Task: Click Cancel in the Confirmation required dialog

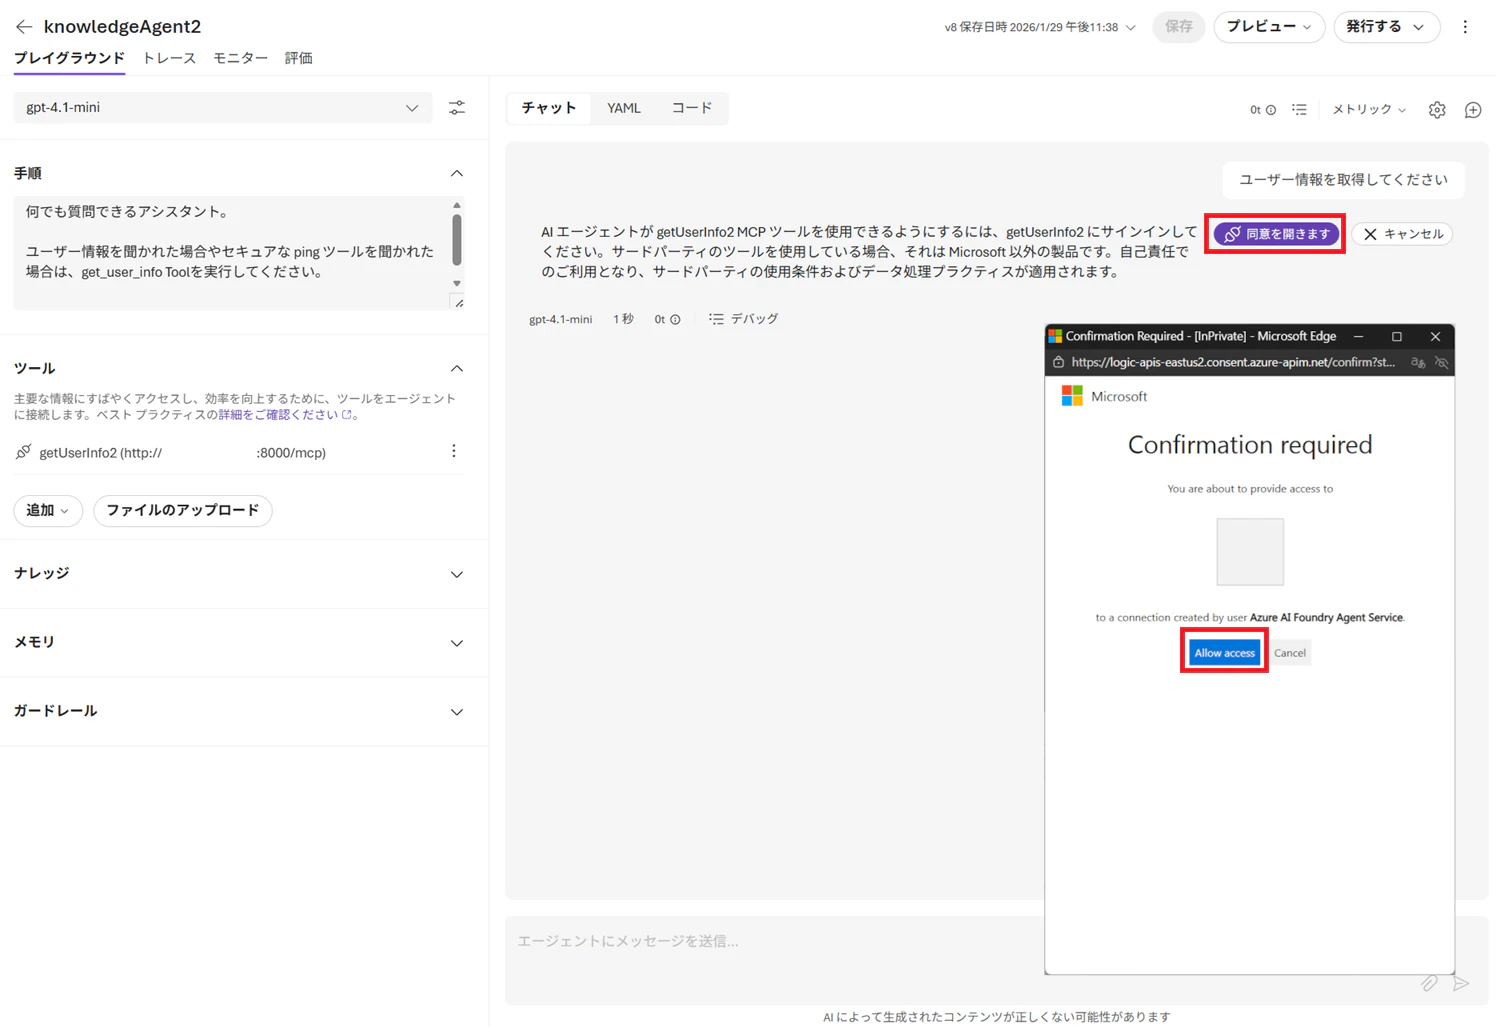Action: (x=1290, y=653)
